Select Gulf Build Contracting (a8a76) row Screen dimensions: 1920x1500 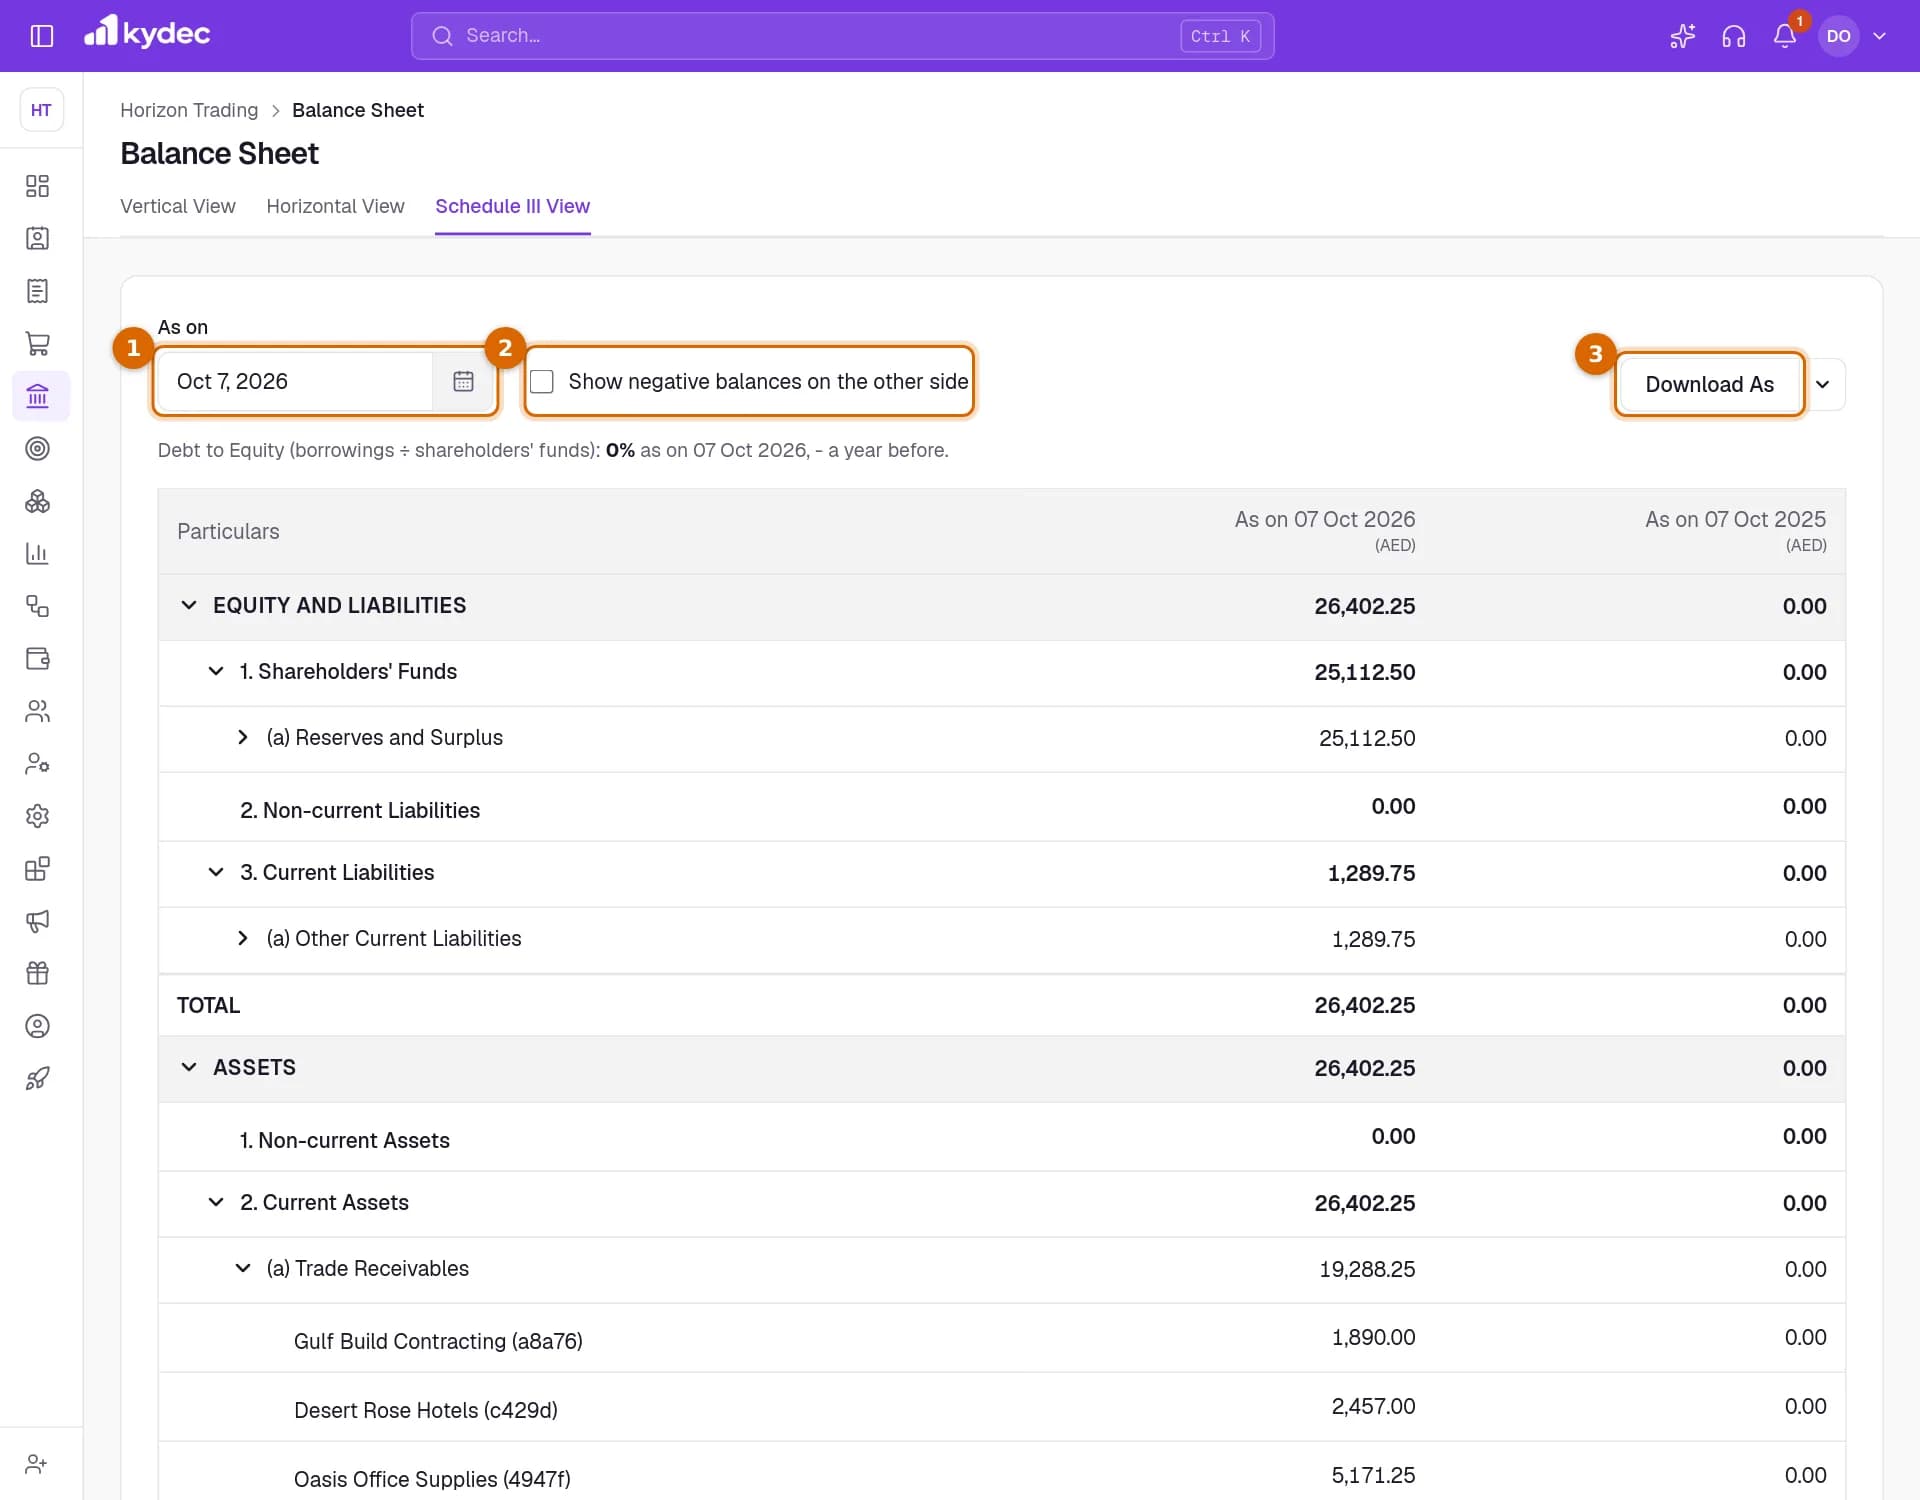click(x=1001, y=1338)
